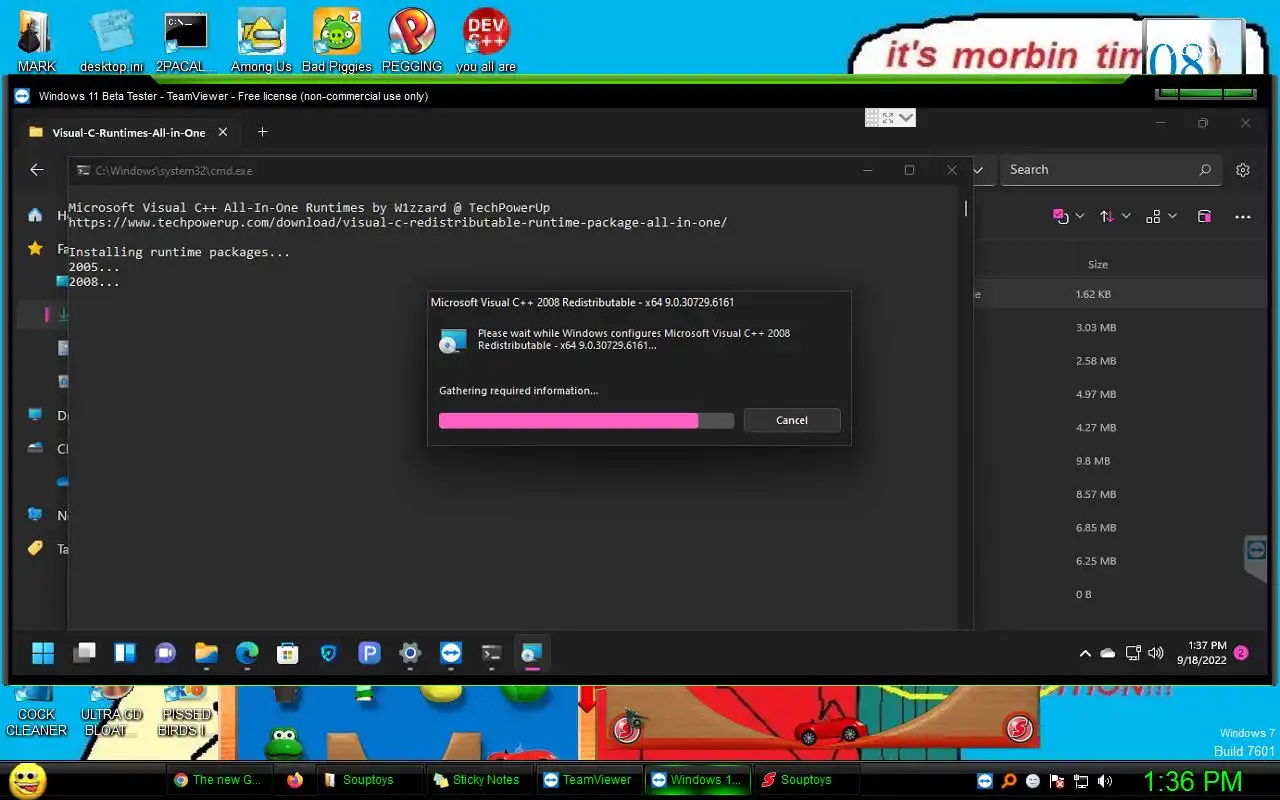
Task: Launch the Chat app from Windows 11 taskbar
Action: [x=165, y=654]
